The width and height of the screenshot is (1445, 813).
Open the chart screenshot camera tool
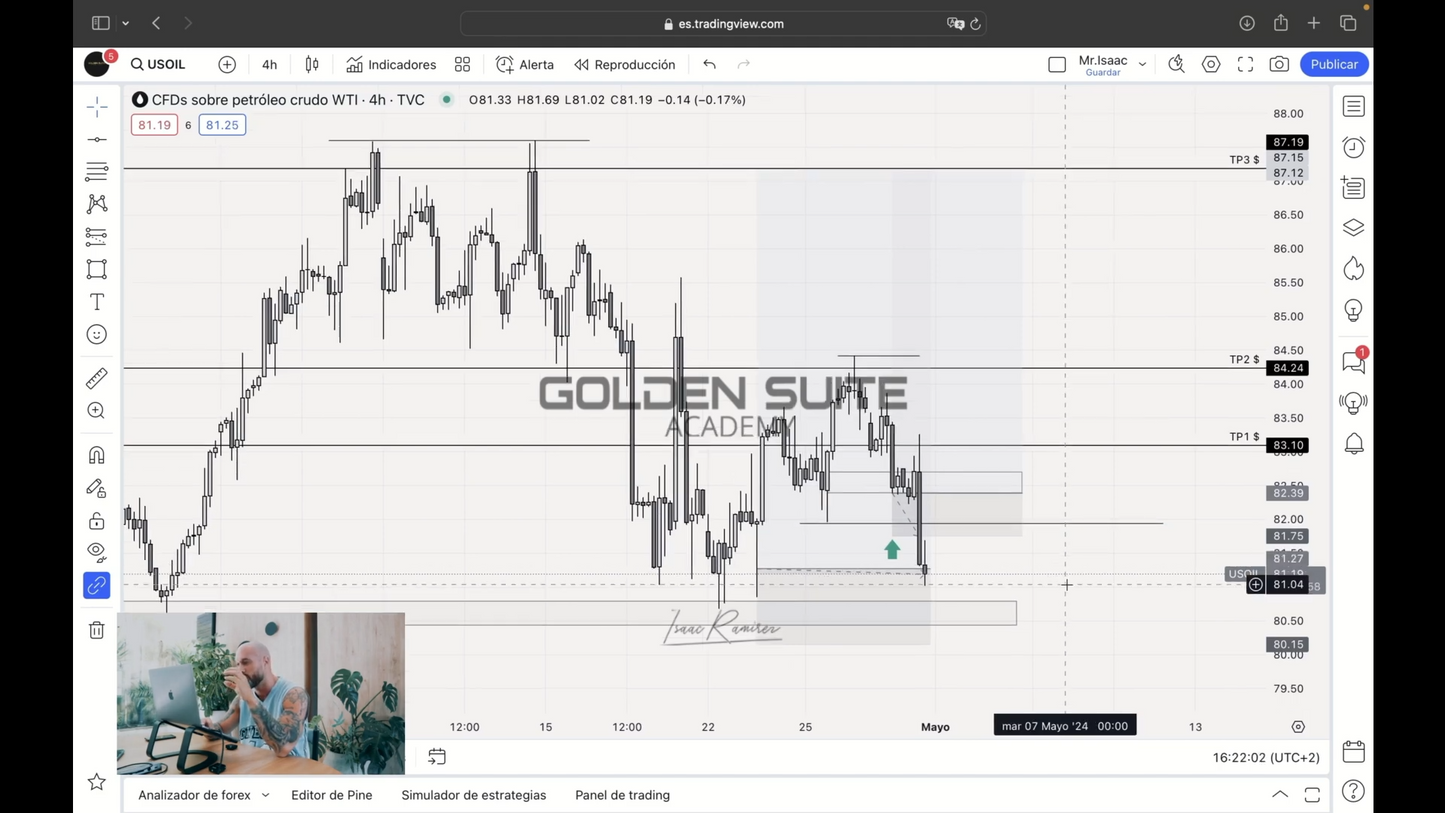1279,63
